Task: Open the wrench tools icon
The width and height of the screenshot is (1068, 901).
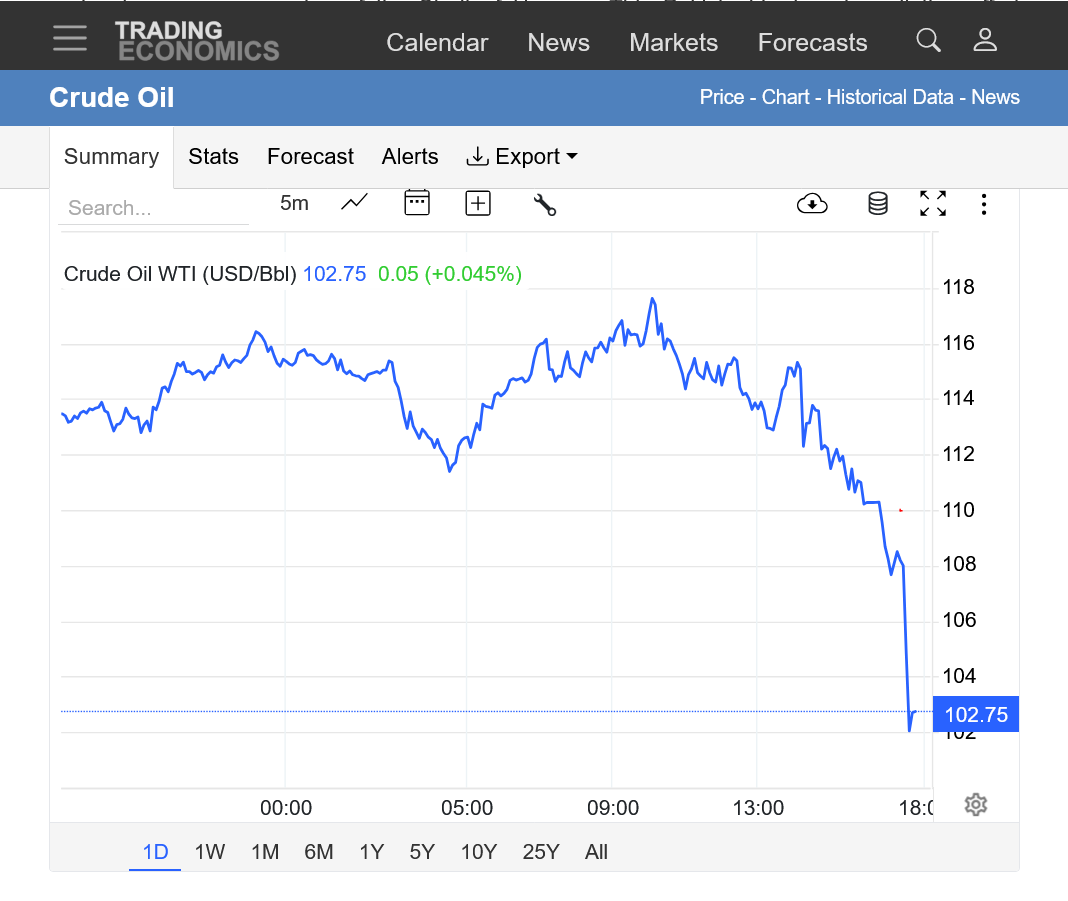Action: [x=544, y=204]
